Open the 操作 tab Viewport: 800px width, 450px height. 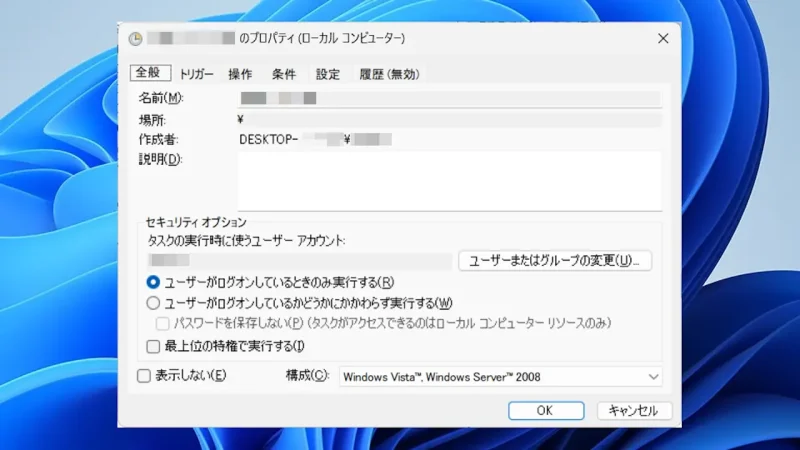click(240, 74)
